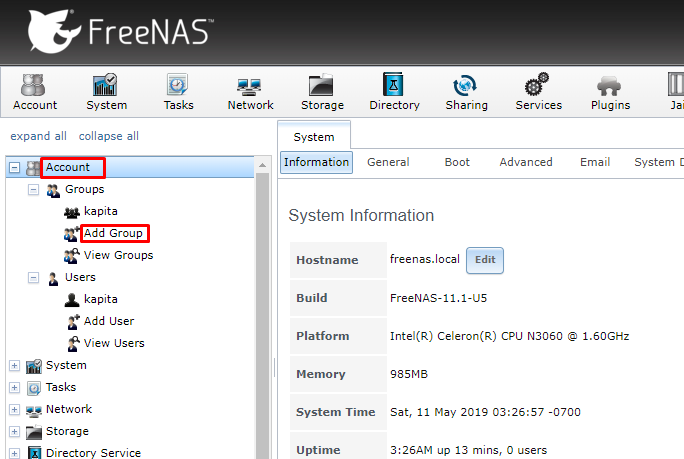Click the System toolbar icon
The height and width of the screenshot is (459, 684).
tap(106, 92)
